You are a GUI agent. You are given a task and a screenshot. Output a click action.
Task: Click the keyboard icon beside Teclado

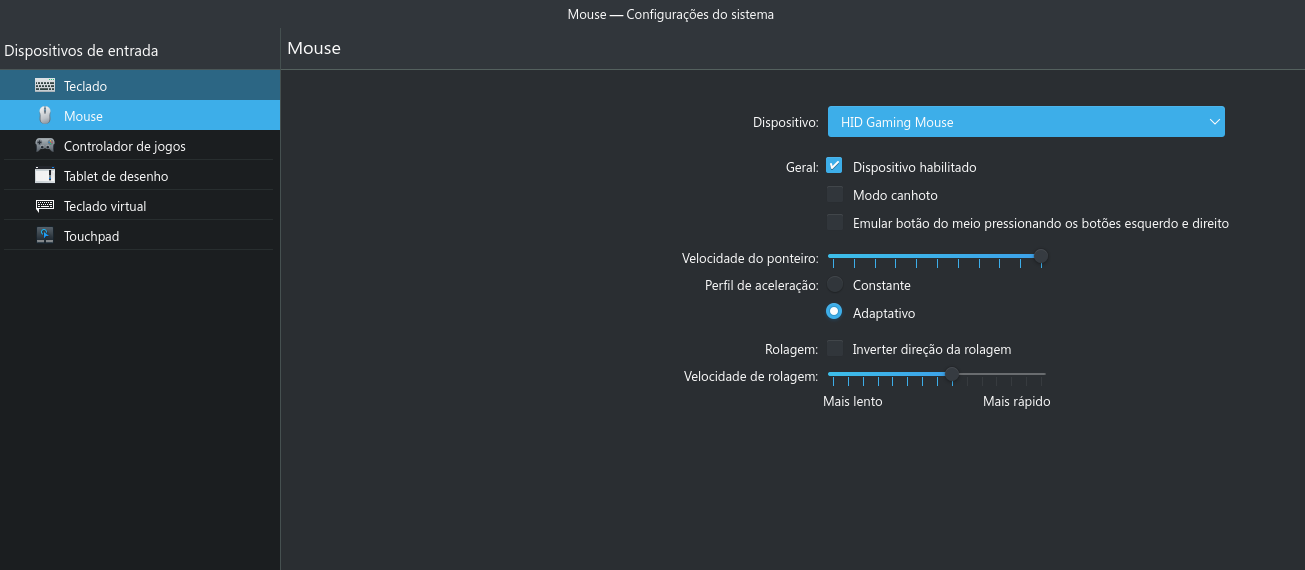(x=45, y=86)
